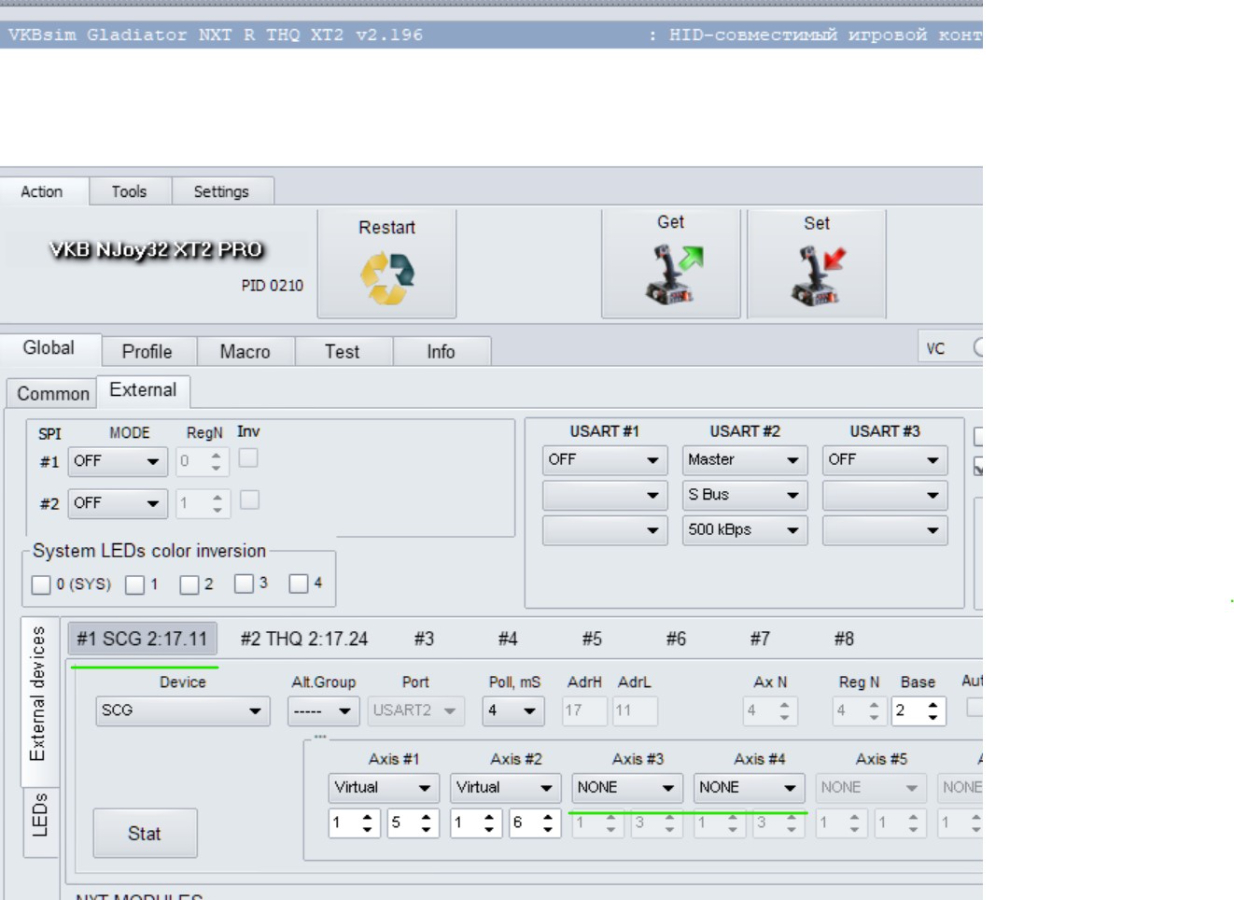The image size is (1234, 900).
Task: Click the AdrL field showing 11
Action: (x=635, y=712)
